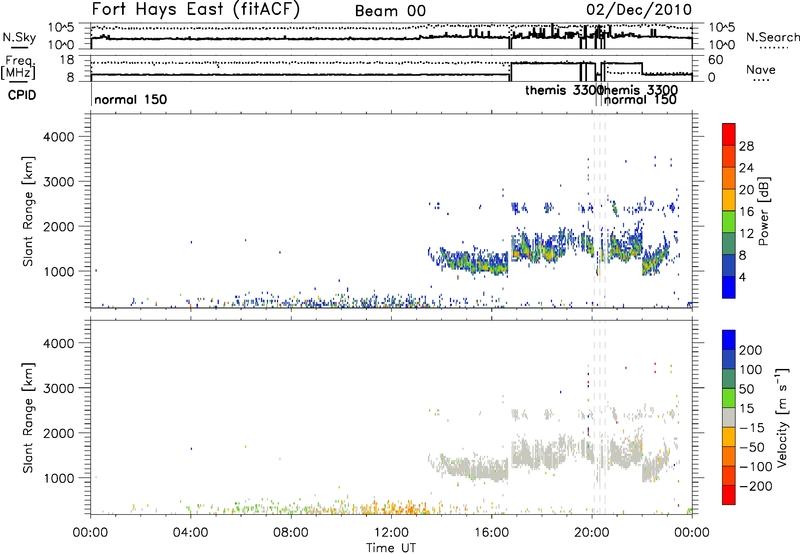Click the '16:00' time axis tick label
Screen dimensions: 800x554
[491, 533]
